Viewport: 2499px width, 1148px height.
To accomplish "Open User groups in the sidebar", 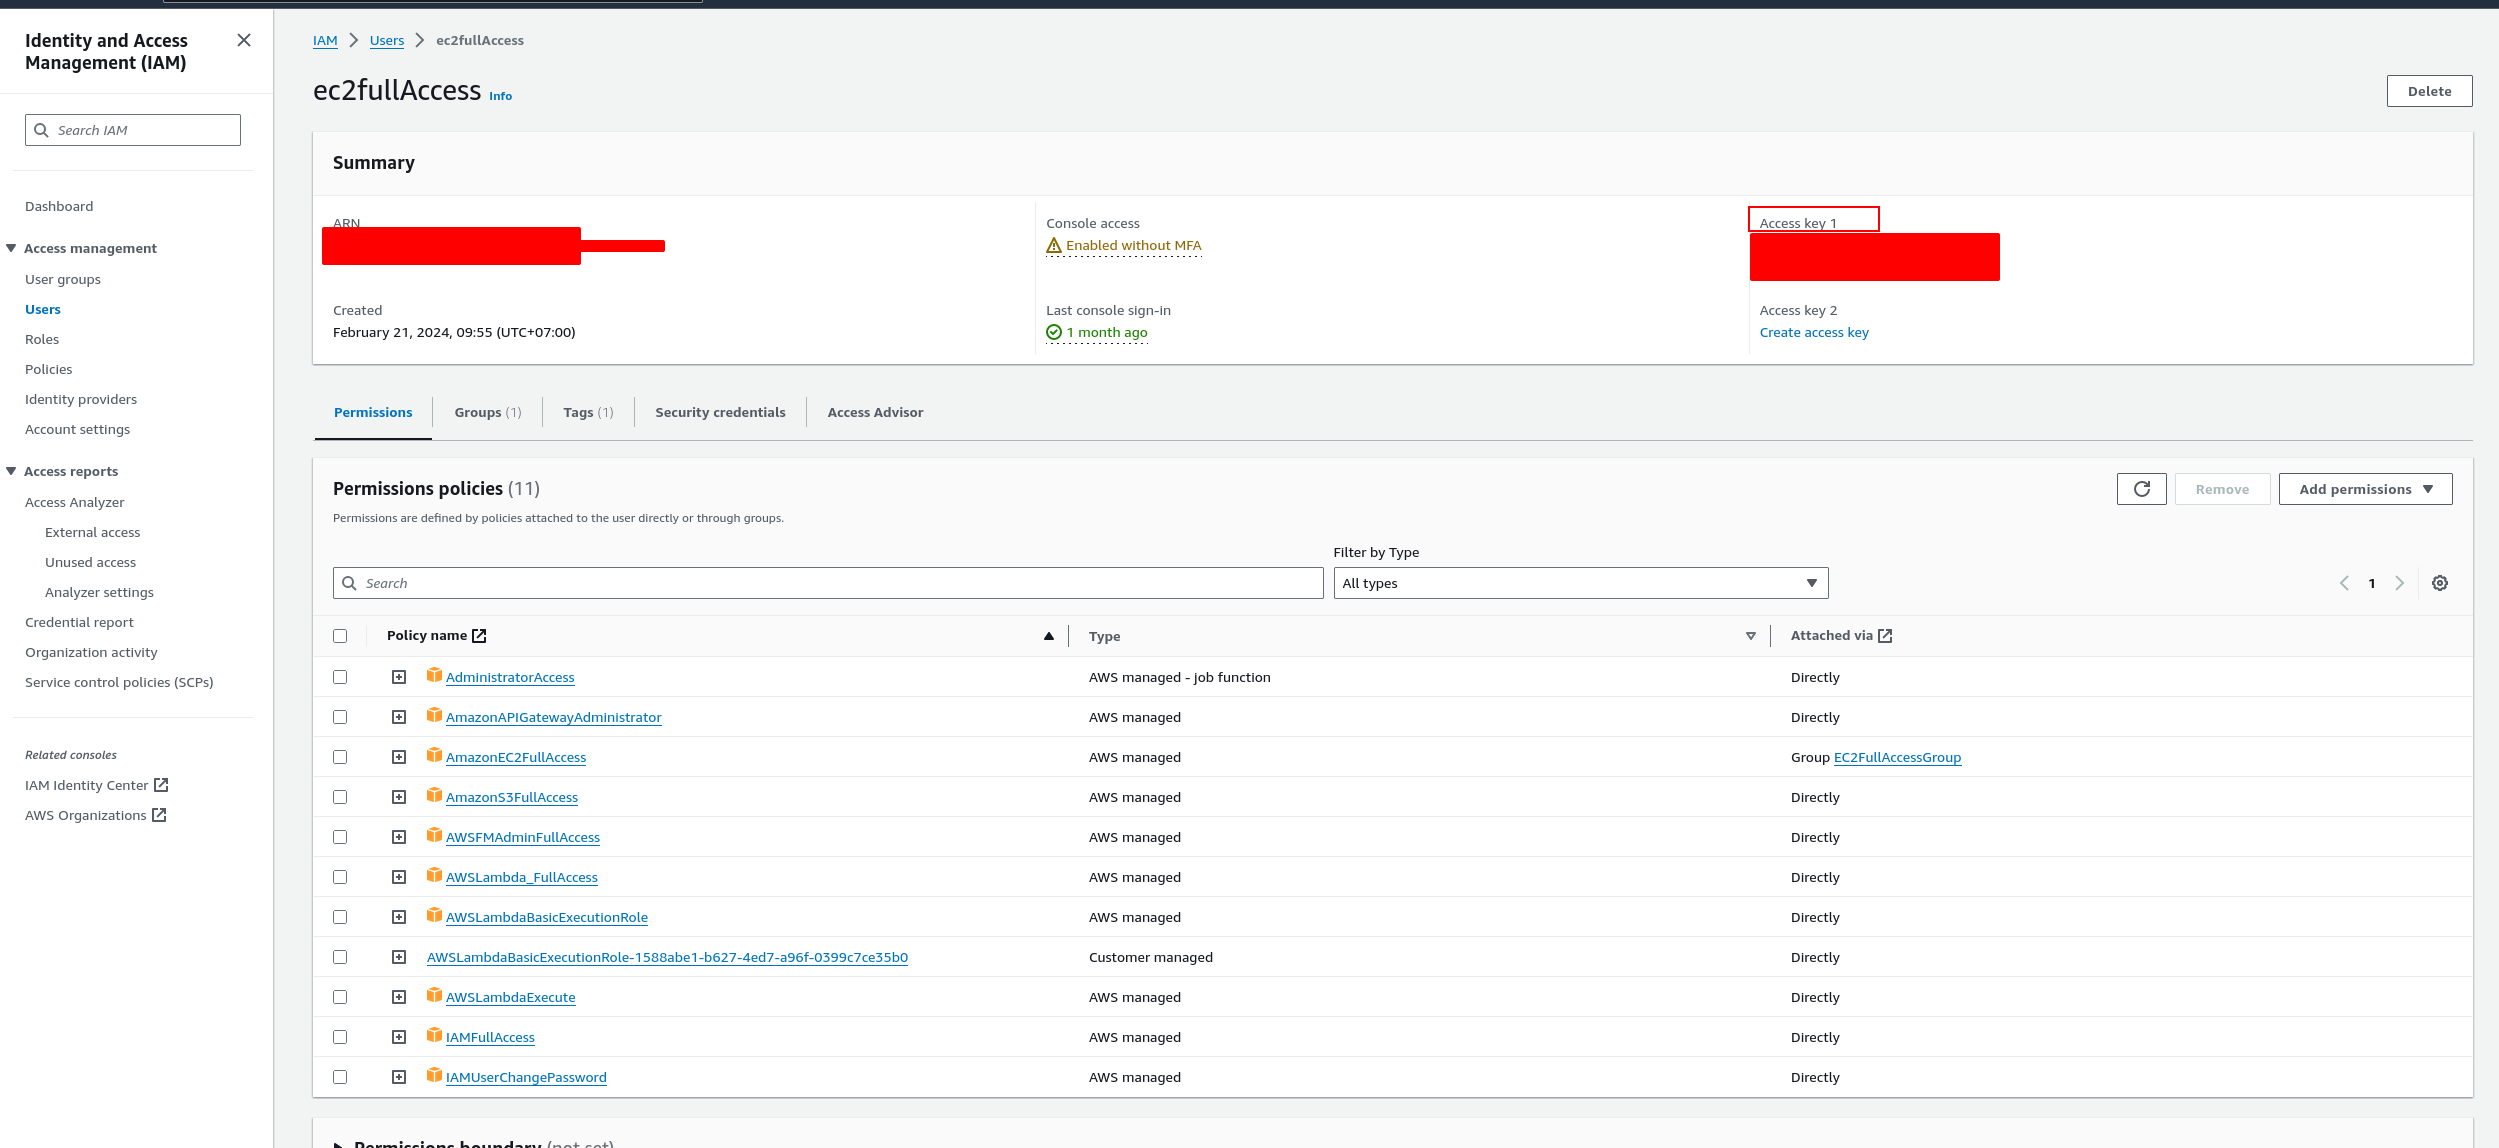I will (63, 279).
